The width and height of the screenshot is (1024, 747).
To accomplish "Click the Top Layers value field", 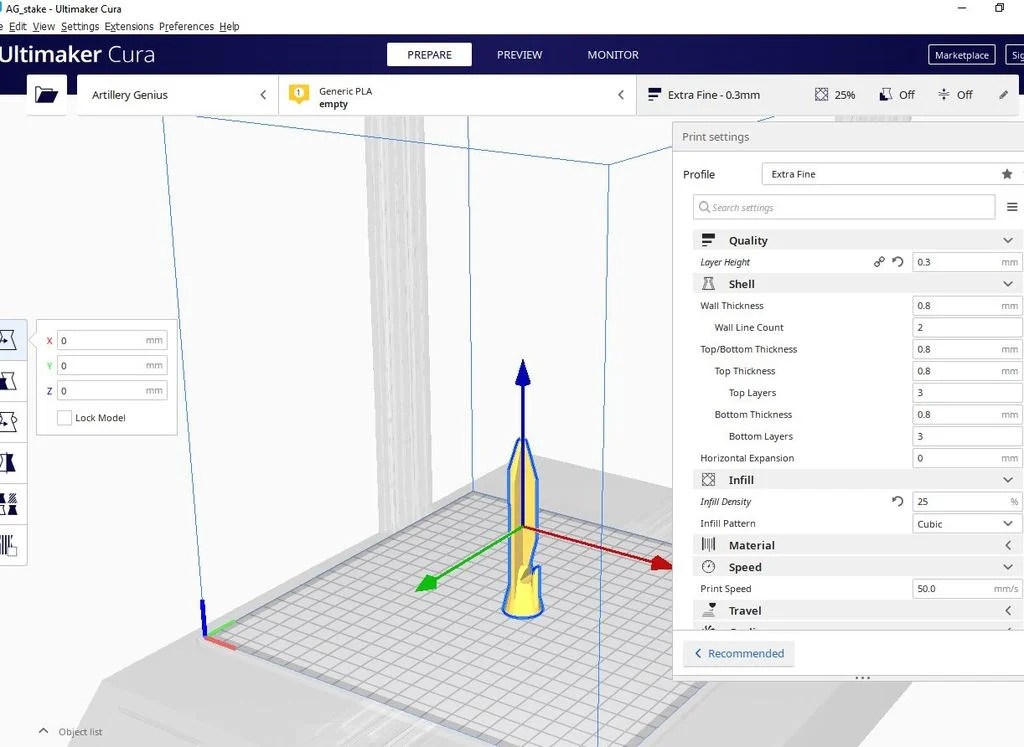I will (967, 392).
